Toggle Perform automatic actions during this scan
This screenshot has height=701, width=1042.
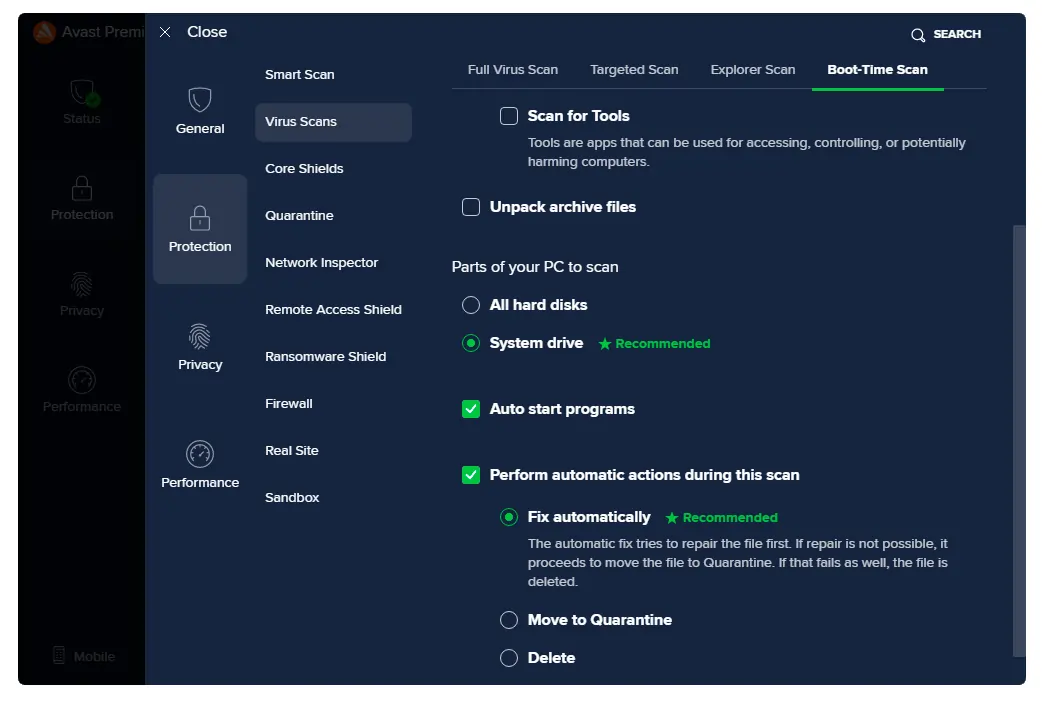pyautogui.click(x=471, y=475)
